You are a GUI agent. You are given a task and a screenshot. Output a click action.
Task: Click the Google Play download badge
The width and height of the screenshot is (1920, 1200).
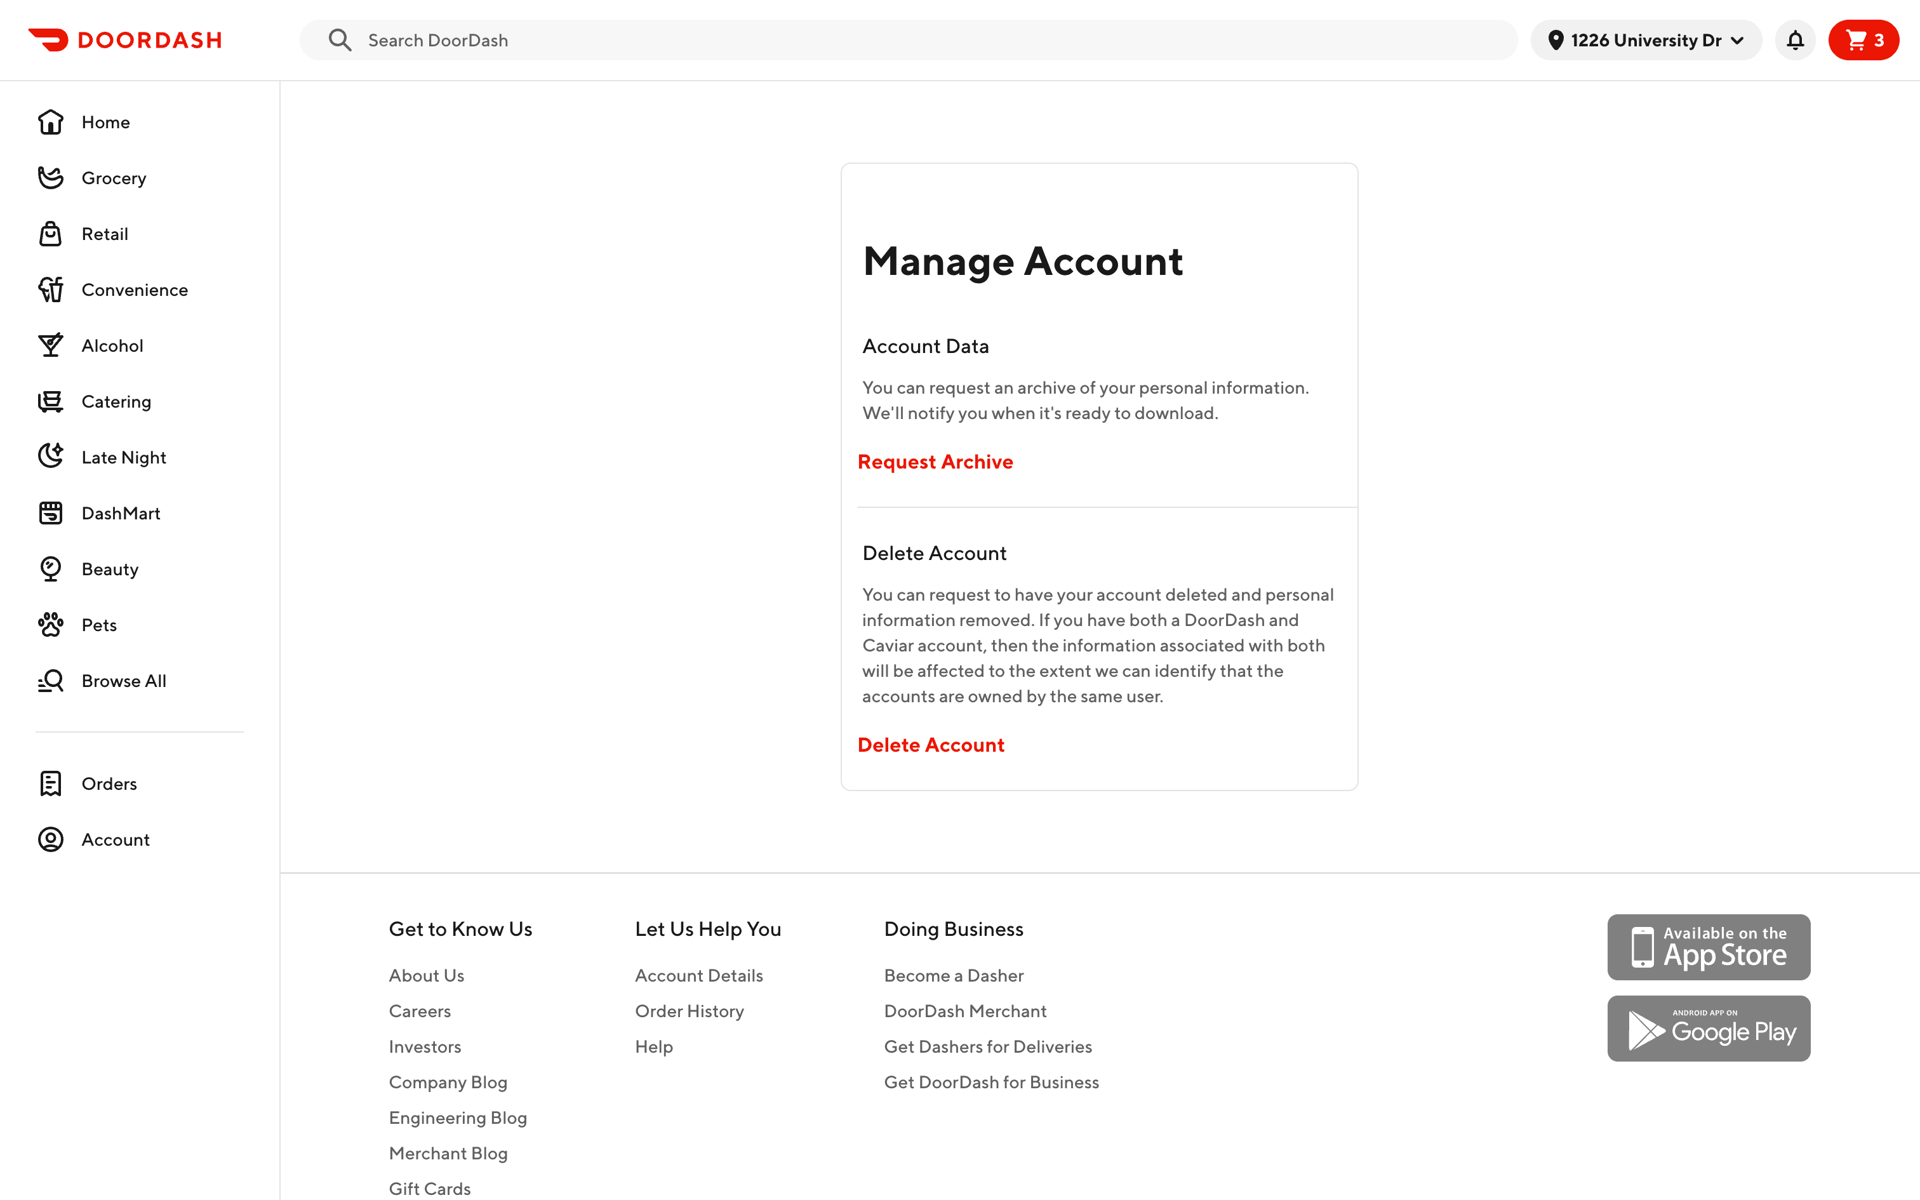point(1709,1028)
